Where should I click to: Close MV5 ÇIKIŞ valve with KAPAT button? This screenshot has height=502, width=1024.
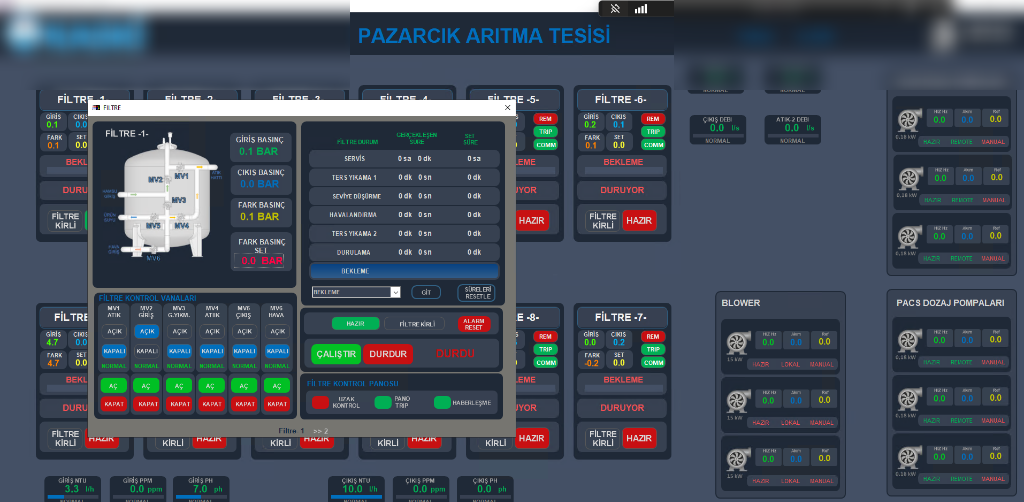click(x=245, y=404)
